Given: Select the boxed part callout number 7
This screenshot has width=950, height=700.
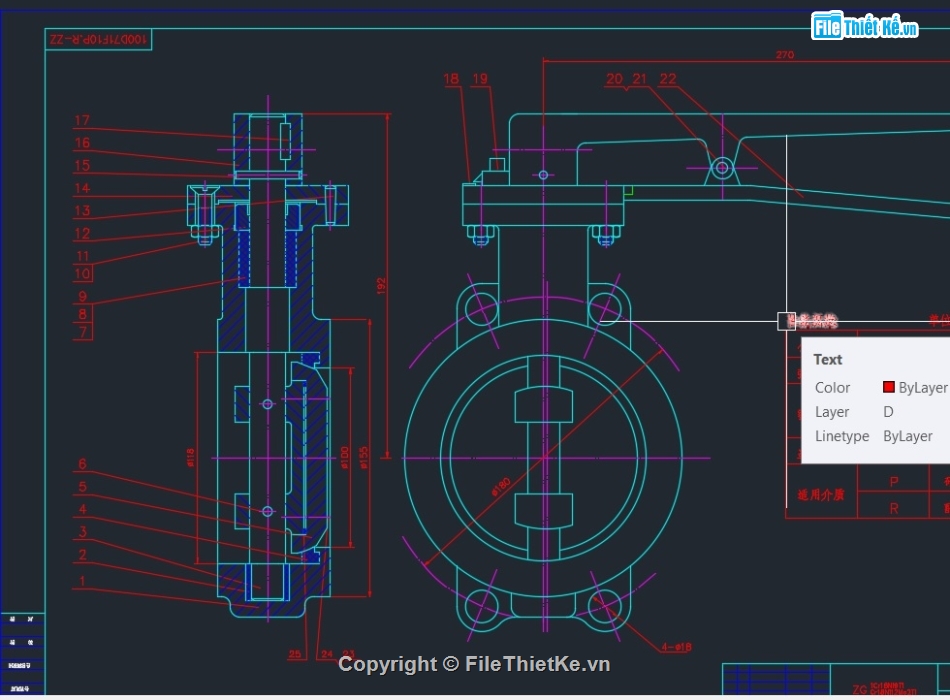Looking at the screenshot, I should 82,332.
